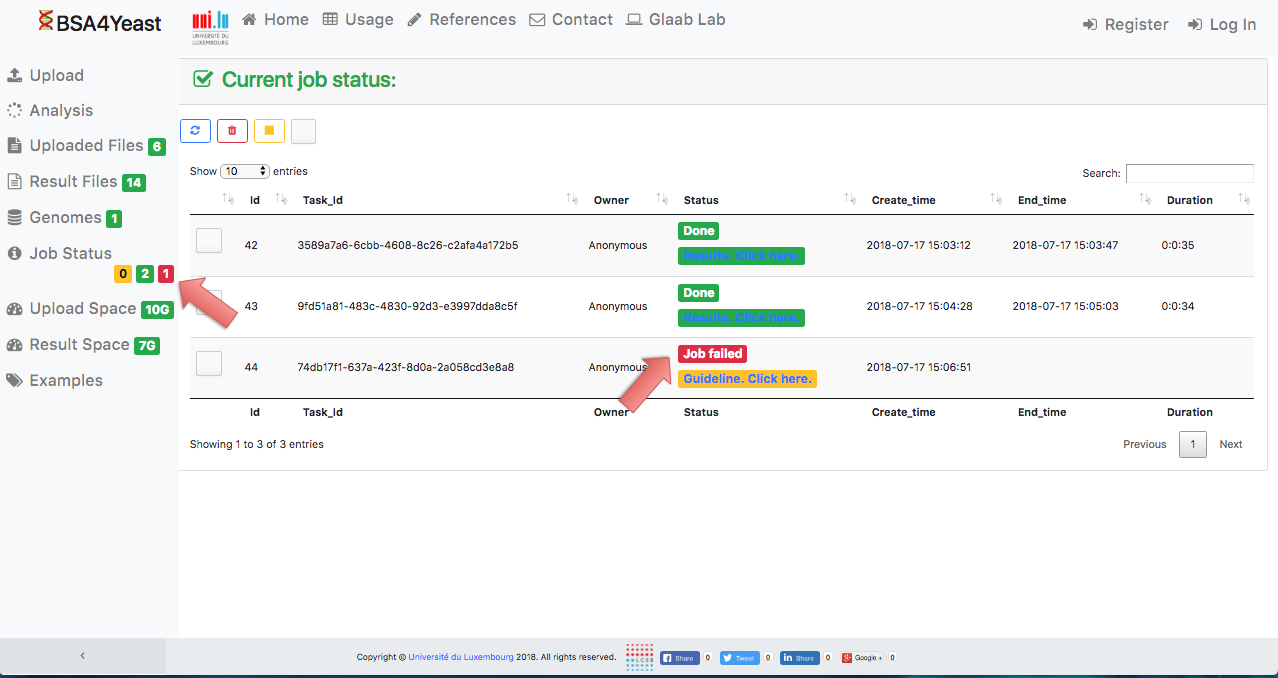This screenshot has width=1278, height=678.
Task: Select the checkbox for job 42
Action: pos(209,240)
